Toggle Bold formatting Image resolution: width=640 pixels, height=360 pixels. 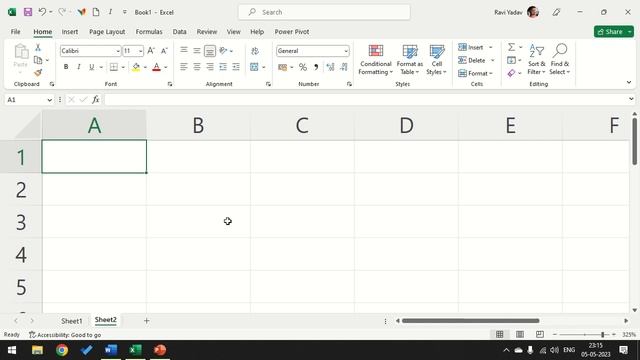tap(66, 67)
